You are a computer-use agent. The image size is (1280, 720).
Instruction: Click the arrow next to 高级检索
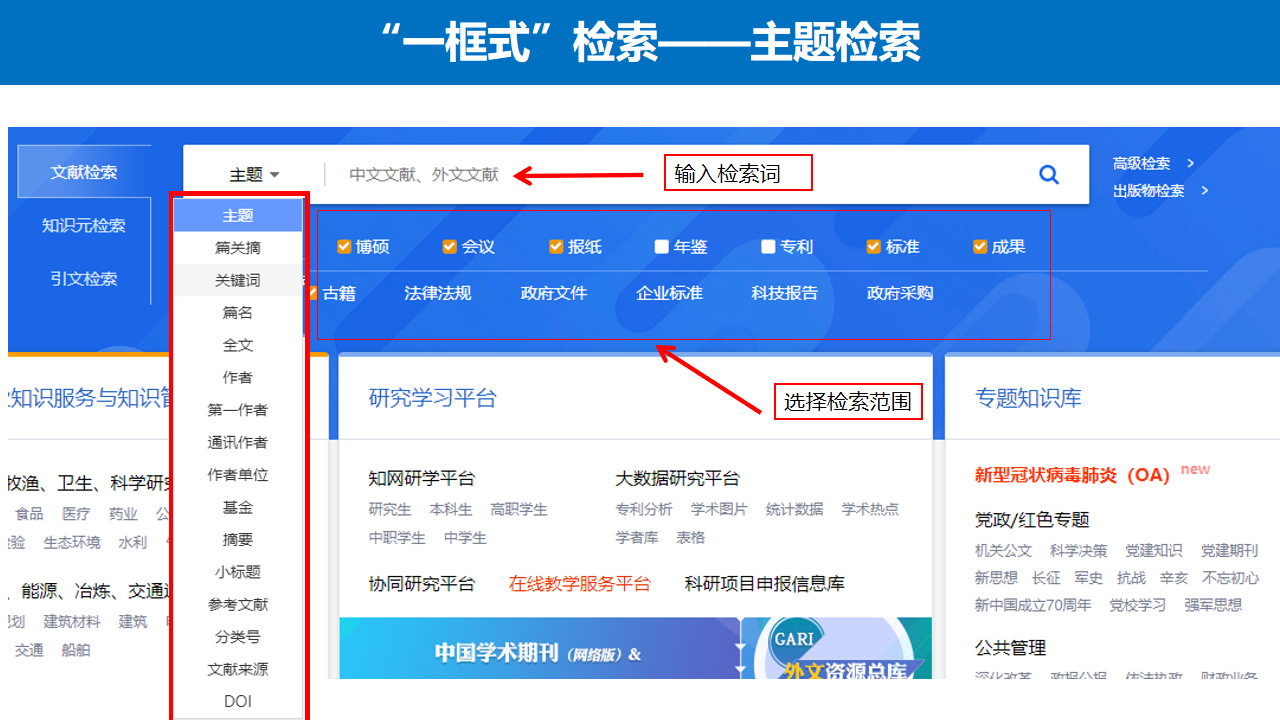1190,163
